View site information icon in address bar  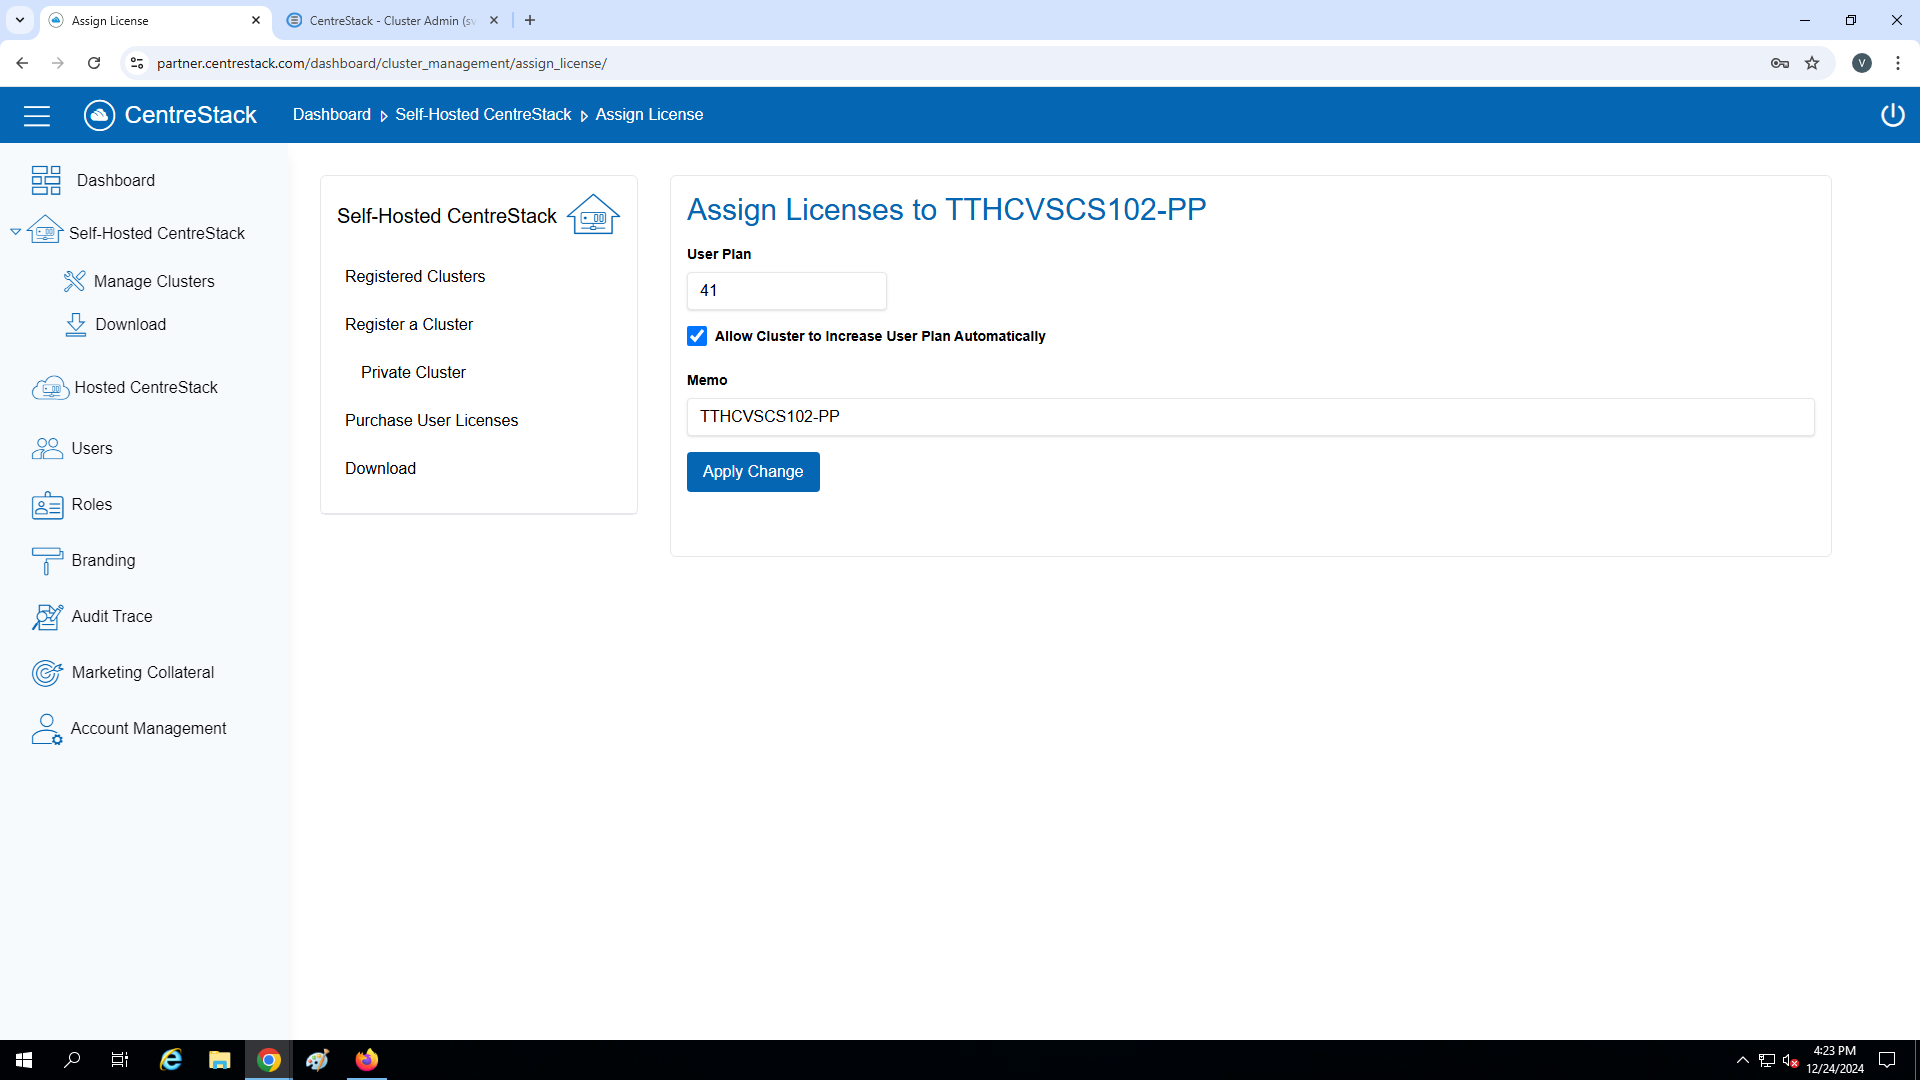tap(137, 63)
